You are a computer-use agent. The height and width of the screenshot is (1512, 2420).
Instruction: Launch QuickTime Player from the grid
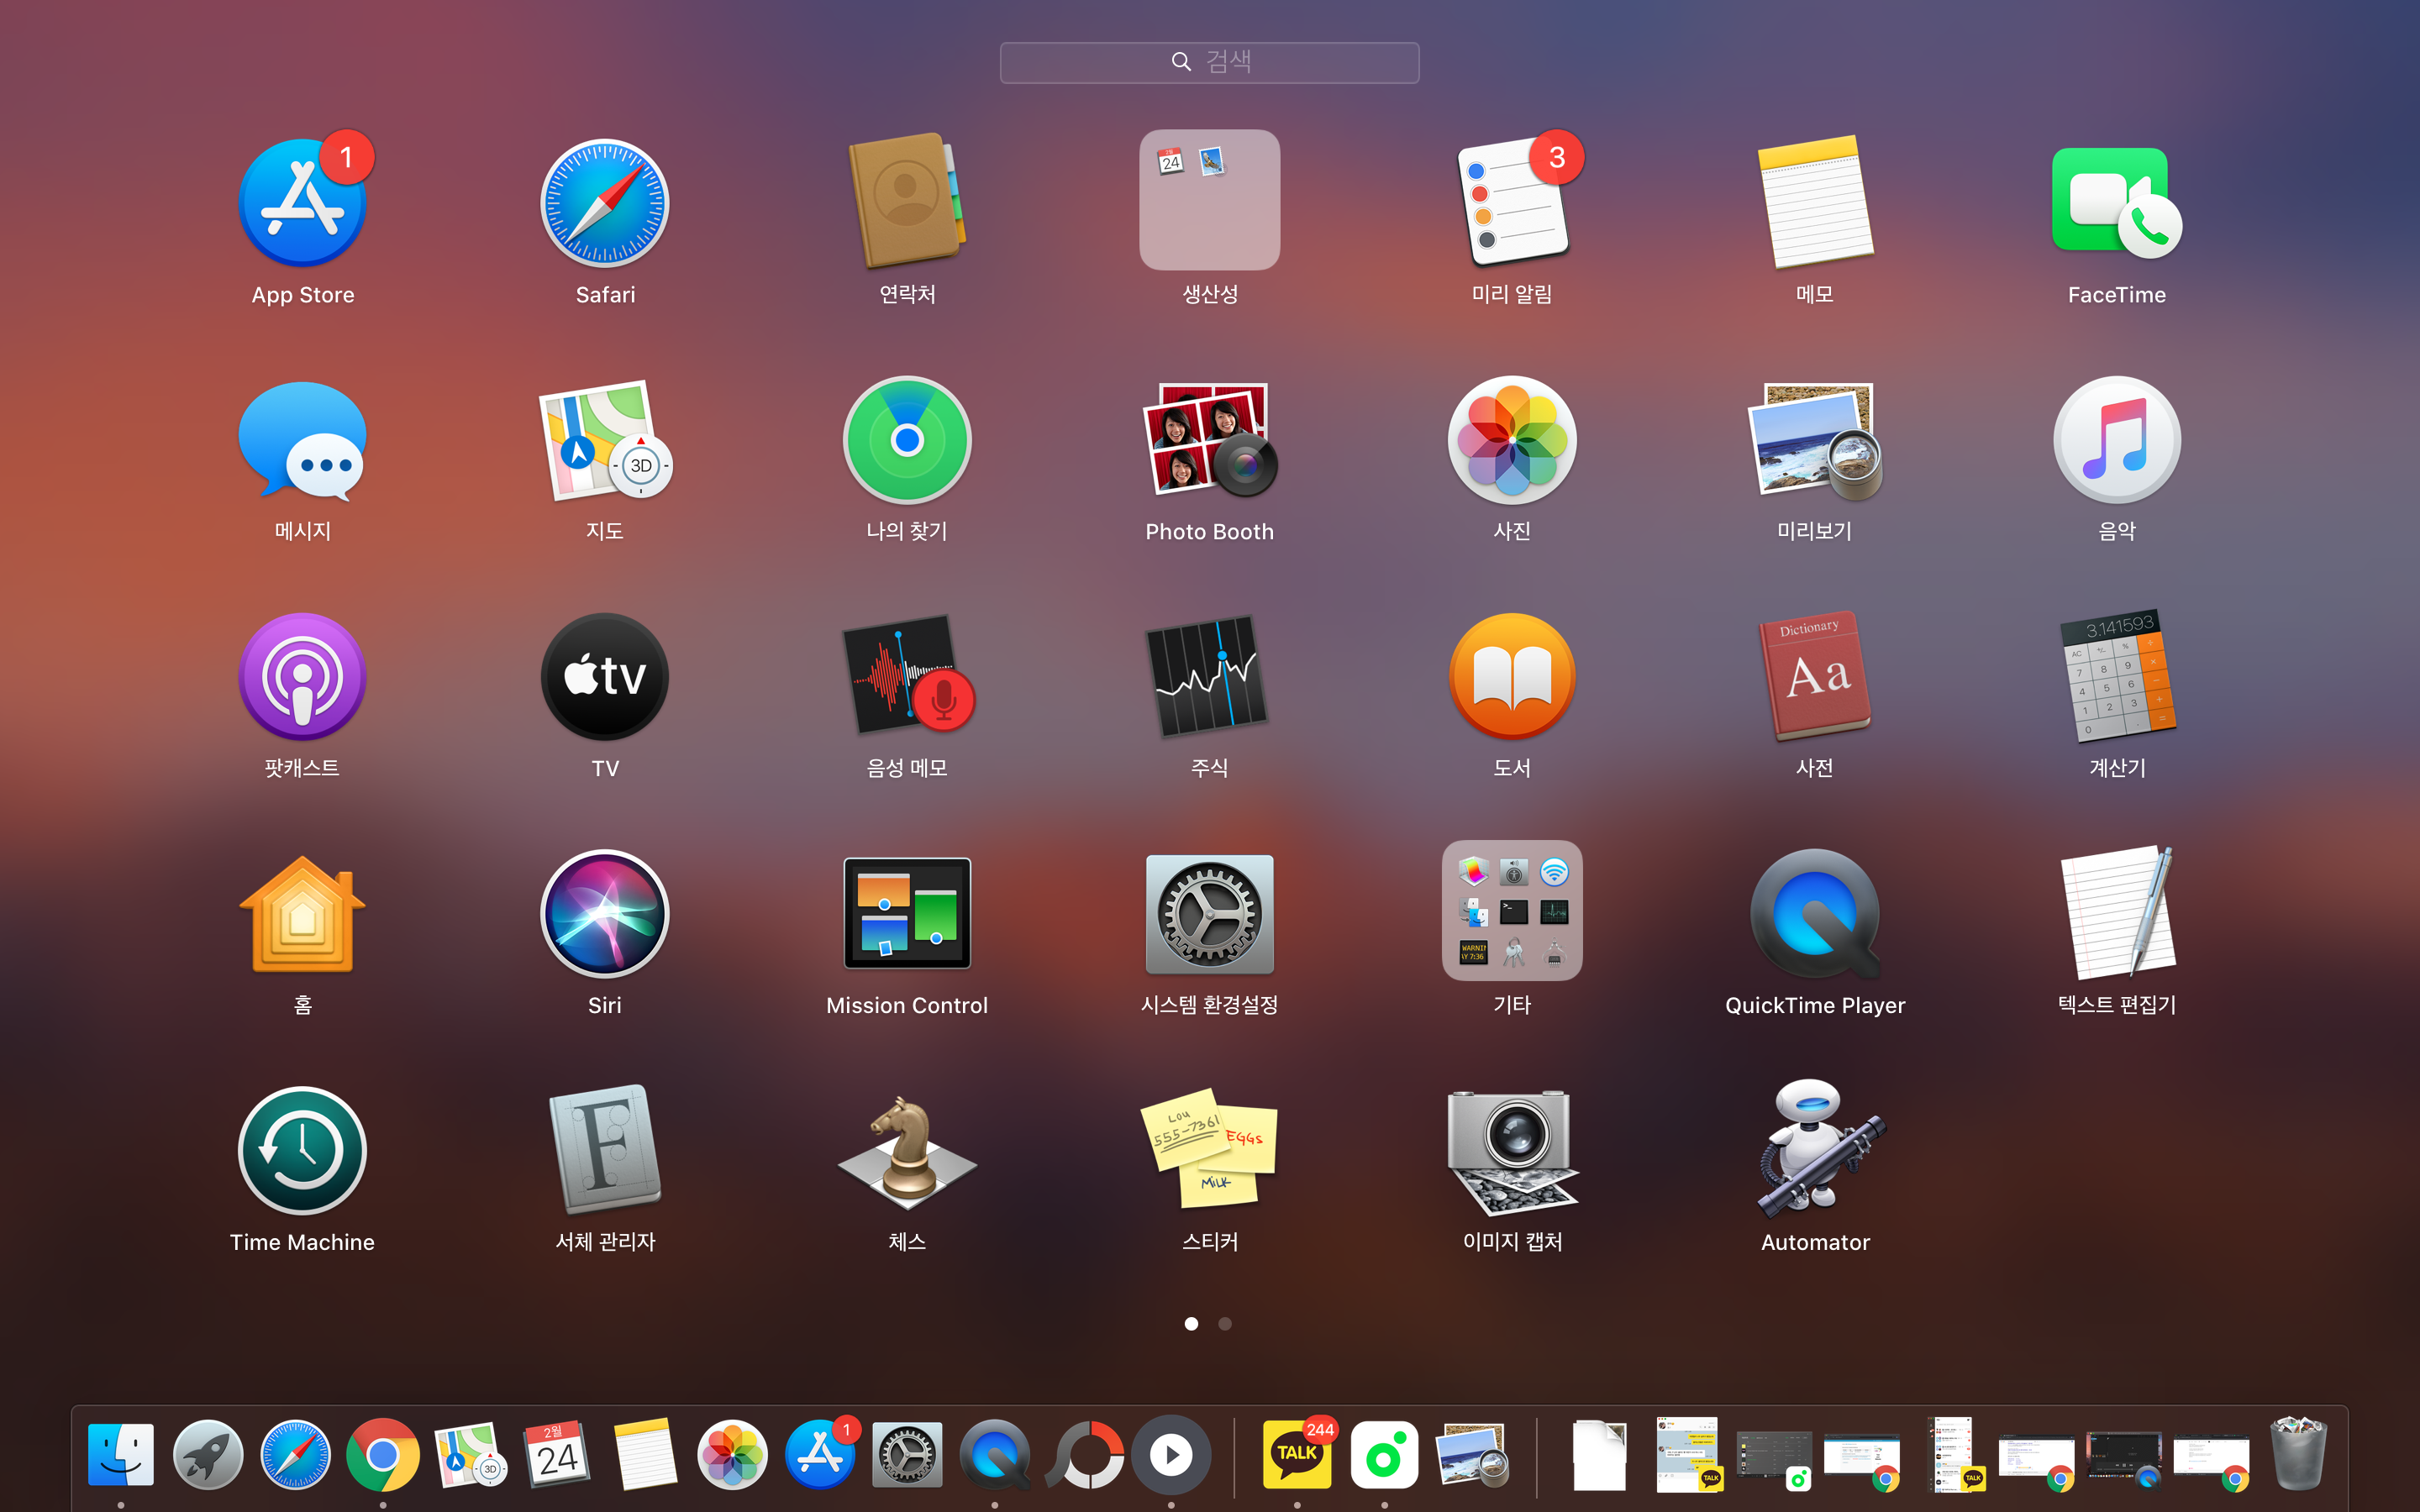click(1814, 914)
